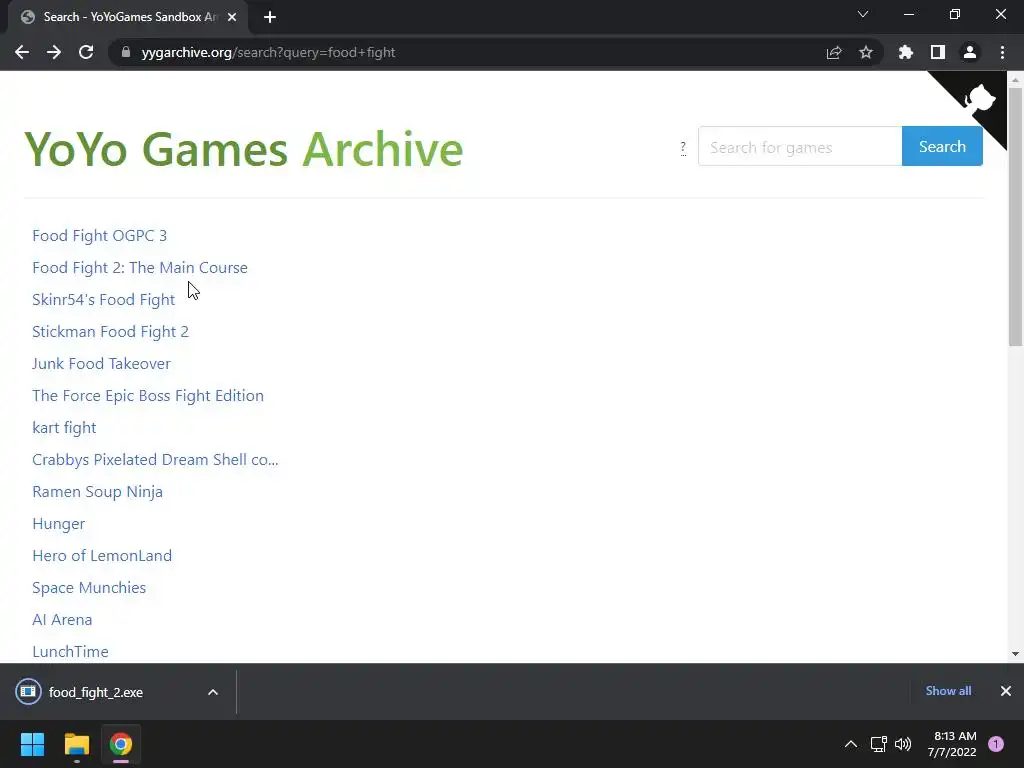Share this page icon in address bar
The image size is (1024, 768).
coord(834,52)
